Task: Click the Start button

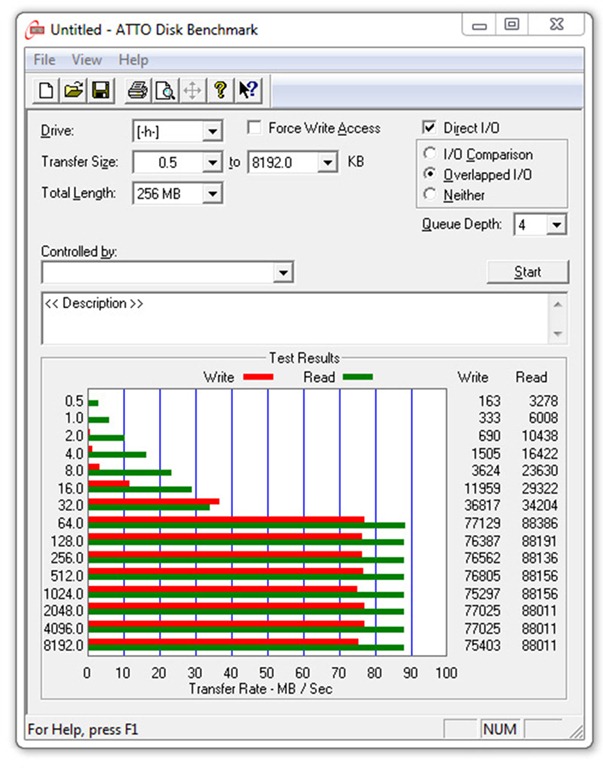Action: (x=528, y=272)
